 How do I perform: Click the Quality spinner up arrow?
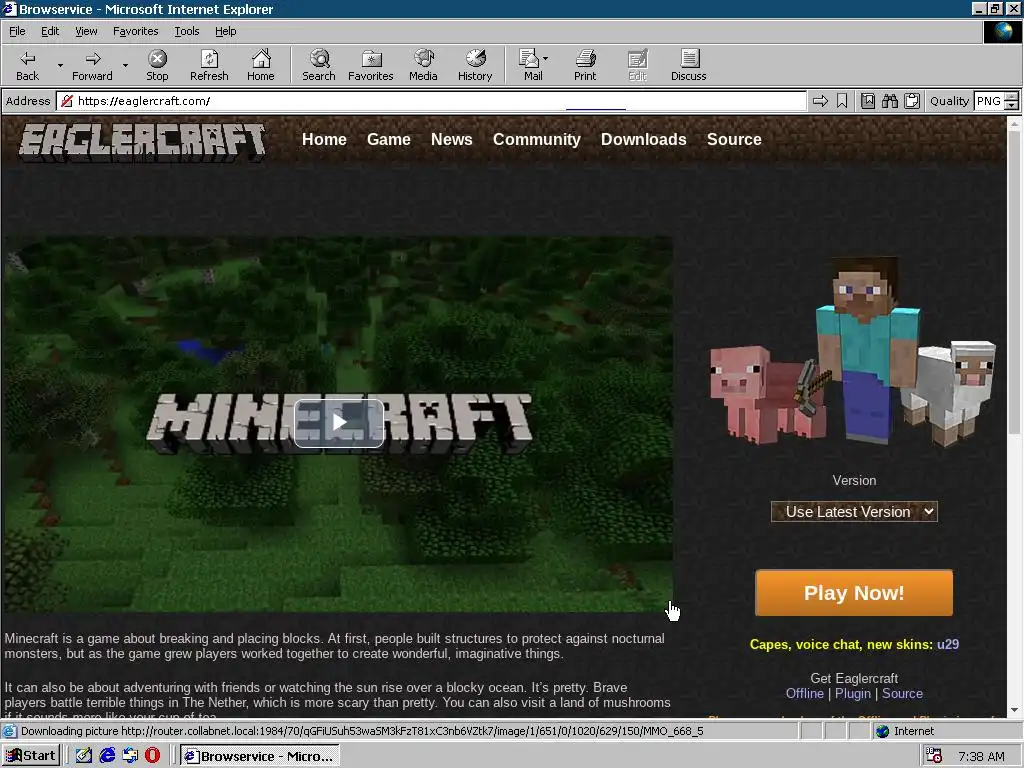(1012, 97)
